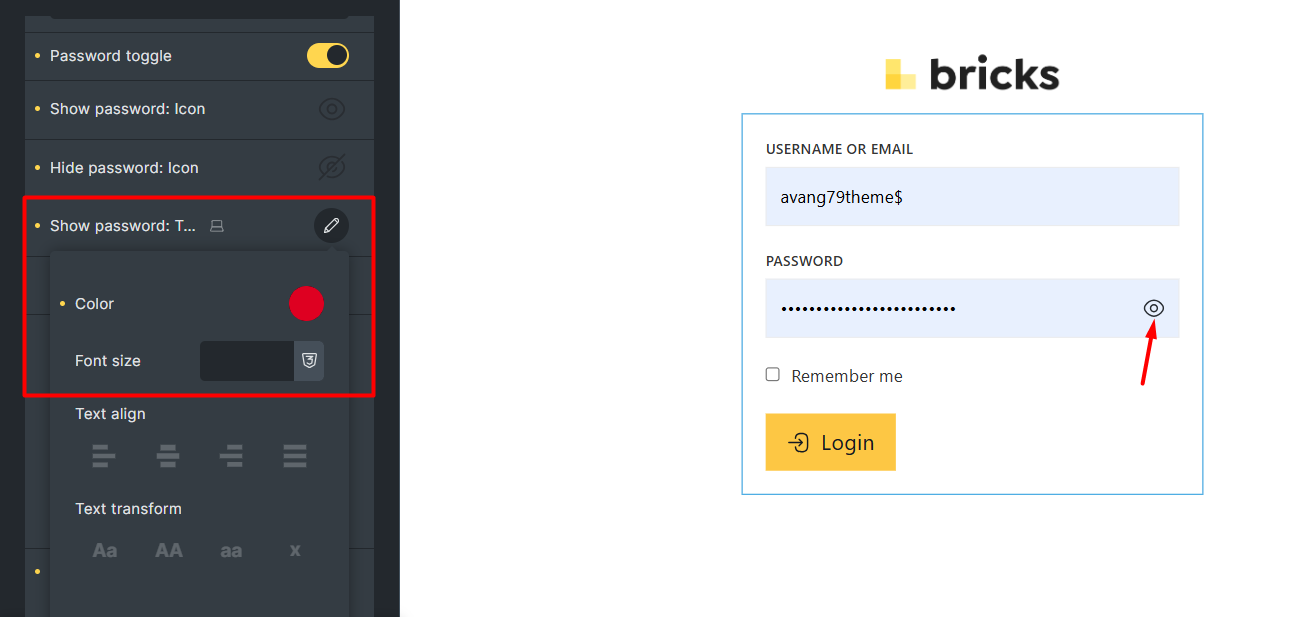Open typography editor via pencil icon
Viewport: 1309px width, 617px height.
pyautogui.click(x=331, y=226)
